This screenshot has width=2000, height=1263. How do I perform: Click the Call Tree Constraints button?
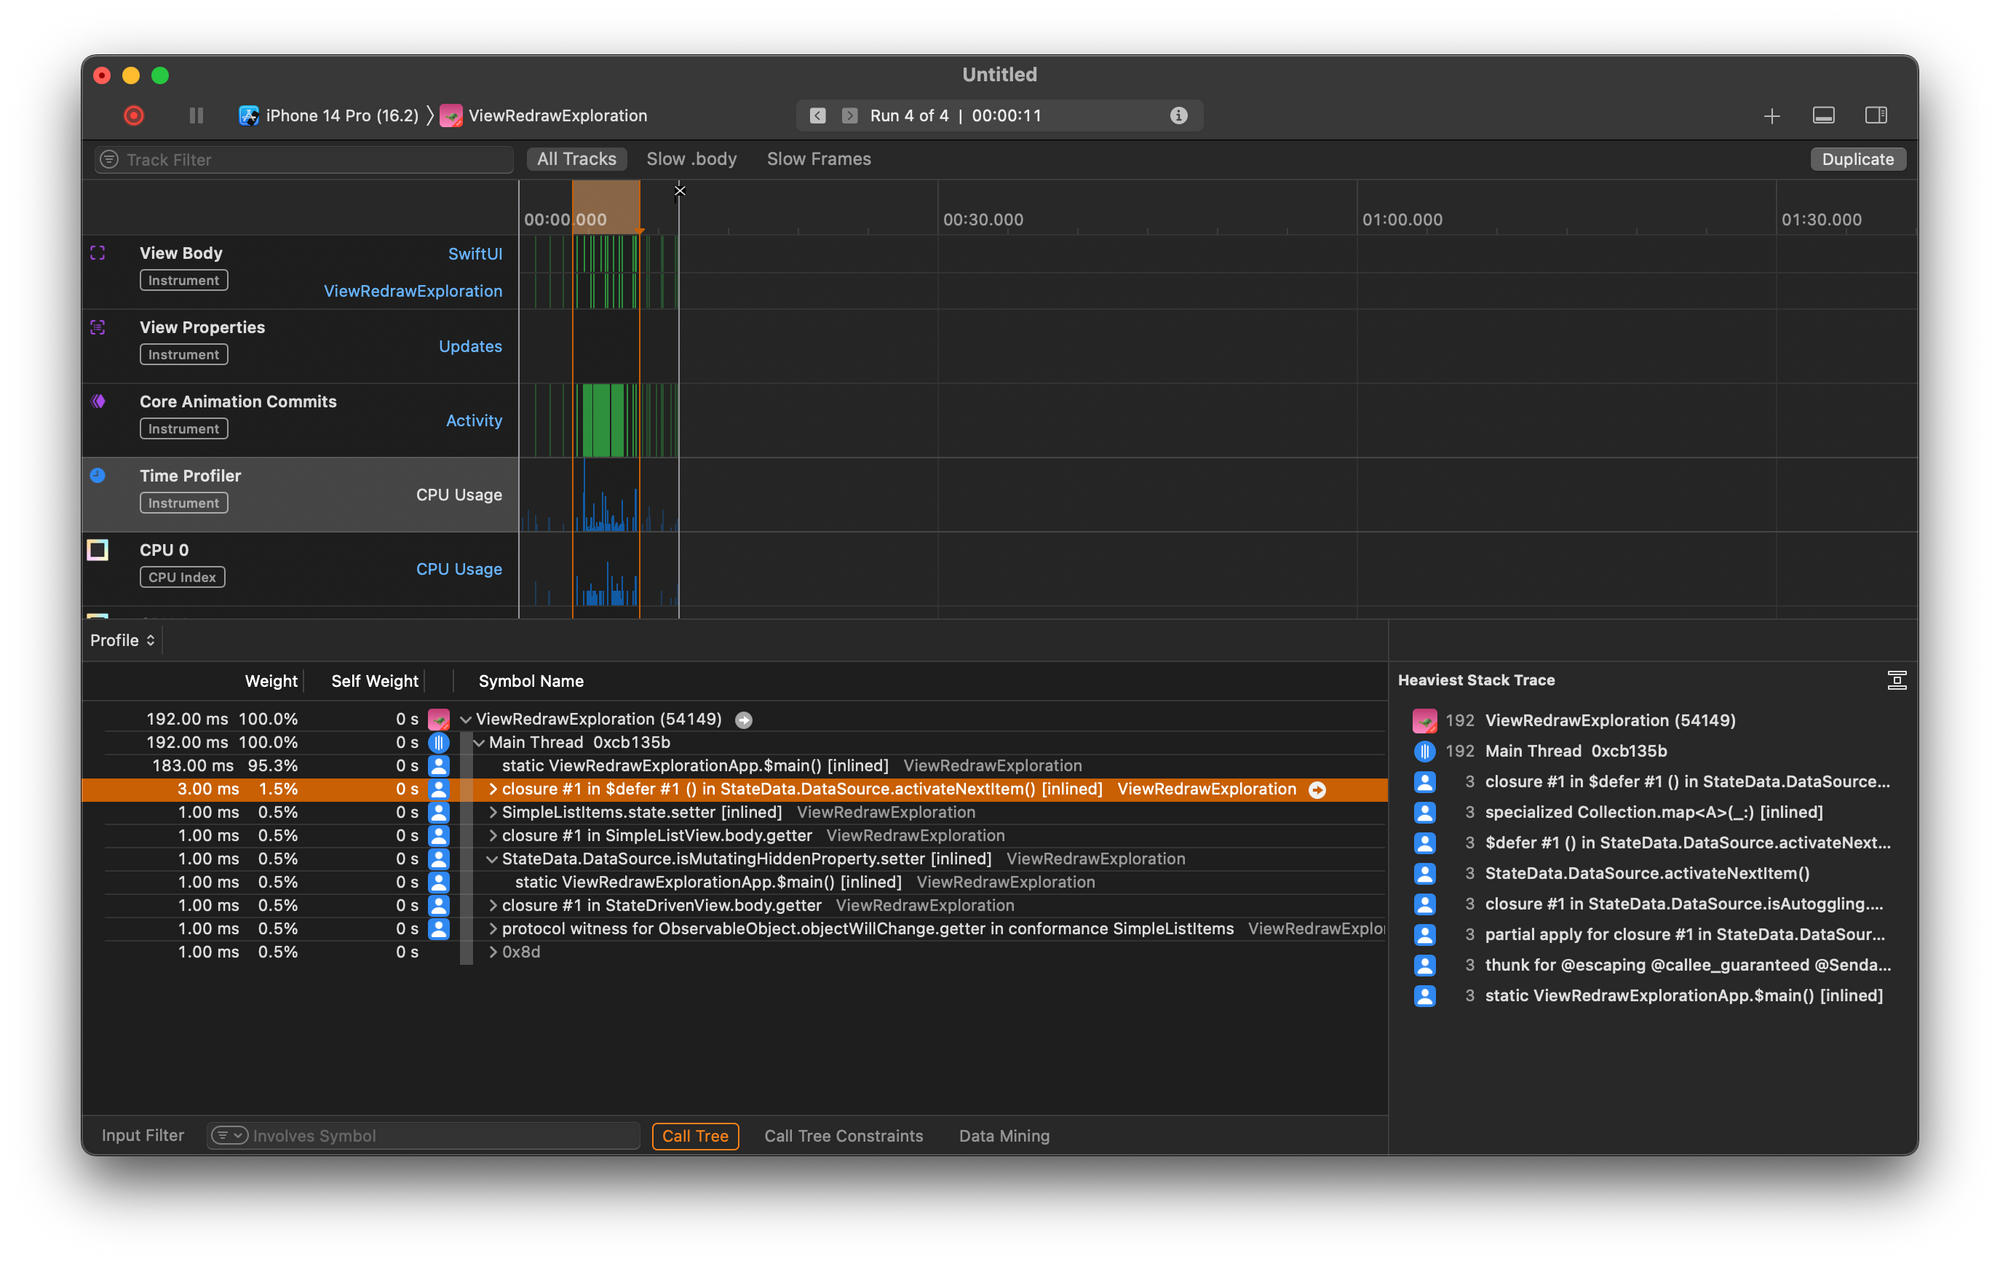pyautogui.click(x=847, y=1135)
